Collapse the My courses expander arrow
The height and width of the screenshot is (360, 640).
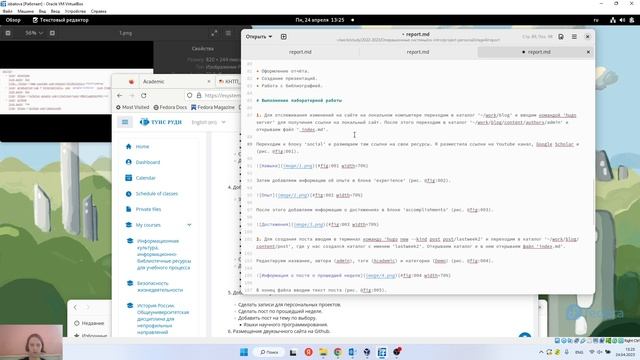tap(189, 225)
